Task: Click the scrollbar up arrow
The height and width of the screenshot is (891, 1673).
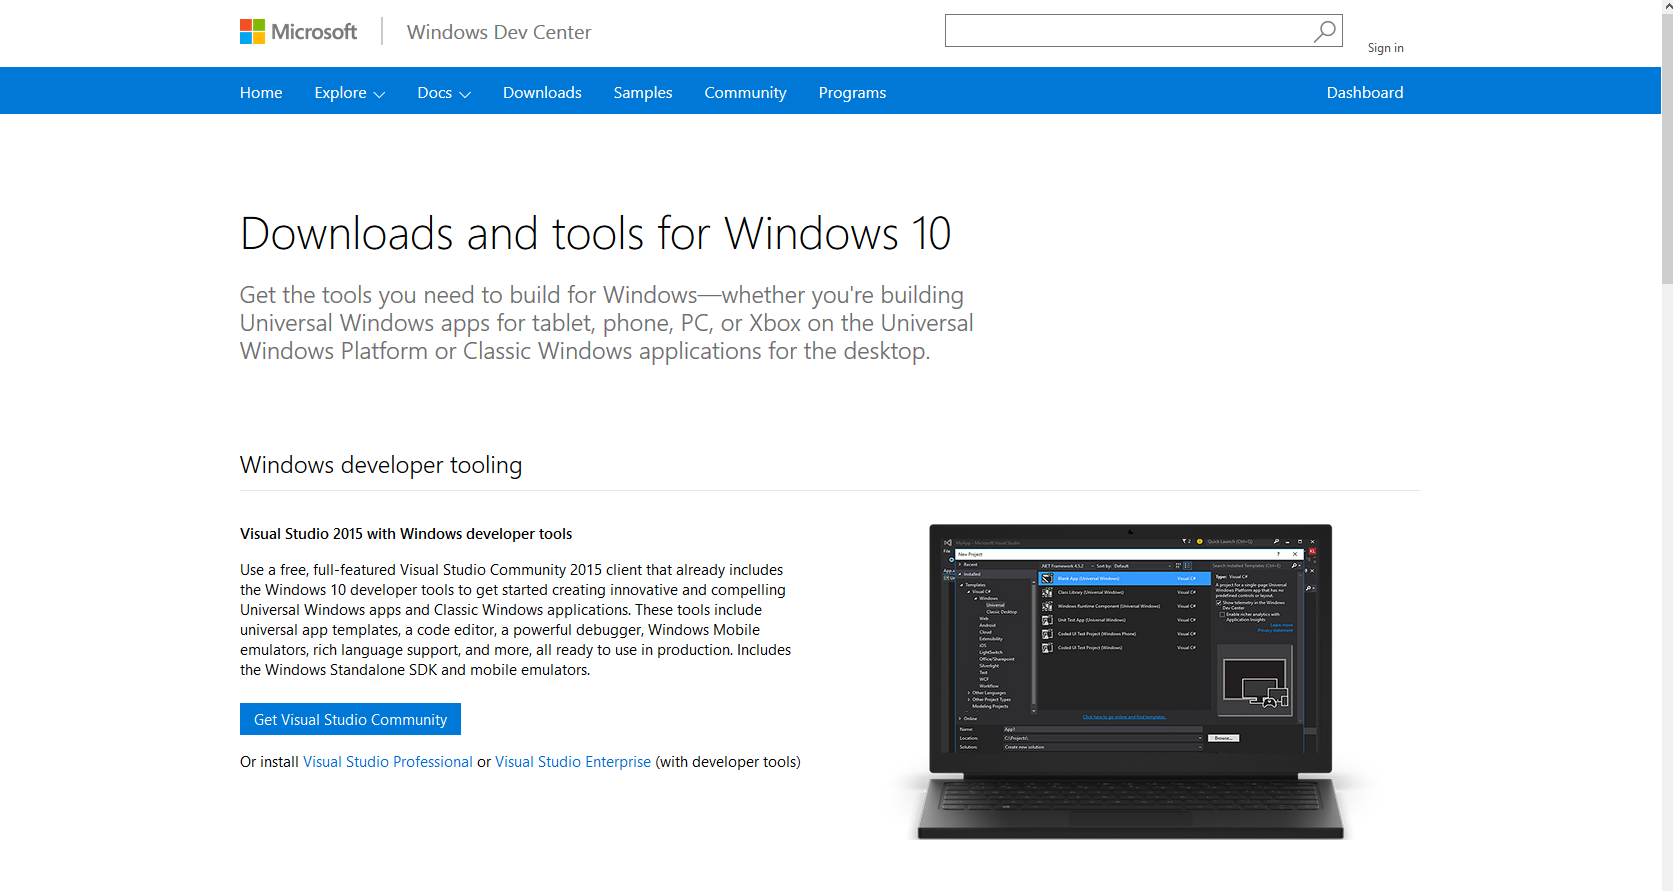Action: click(x=1667, y=6)
